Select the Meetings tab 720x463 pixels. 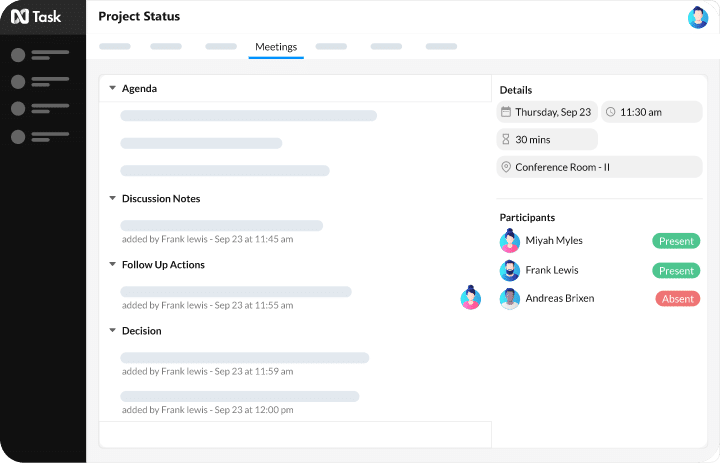tap(276, 46)
